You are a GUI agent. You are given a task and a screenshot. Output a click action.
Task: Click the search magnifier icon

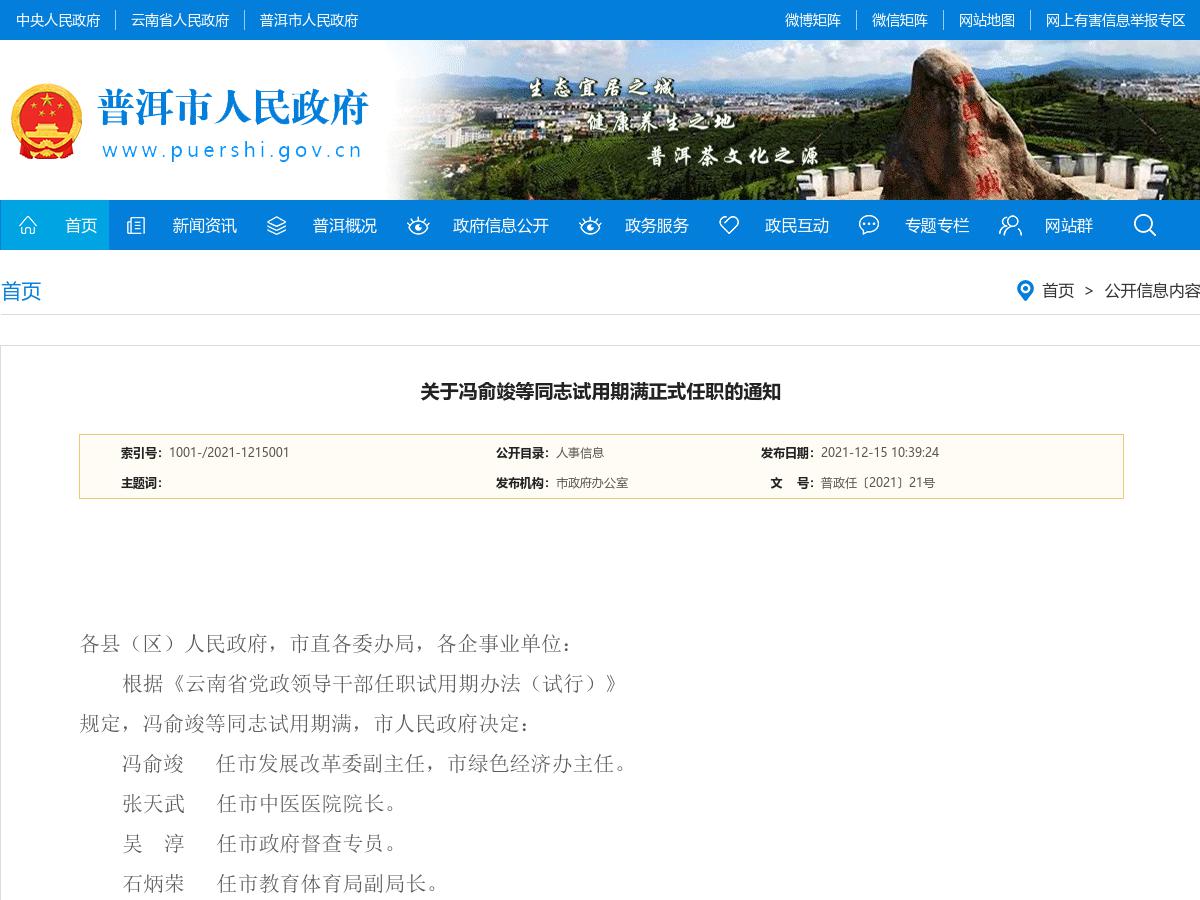1144,225
